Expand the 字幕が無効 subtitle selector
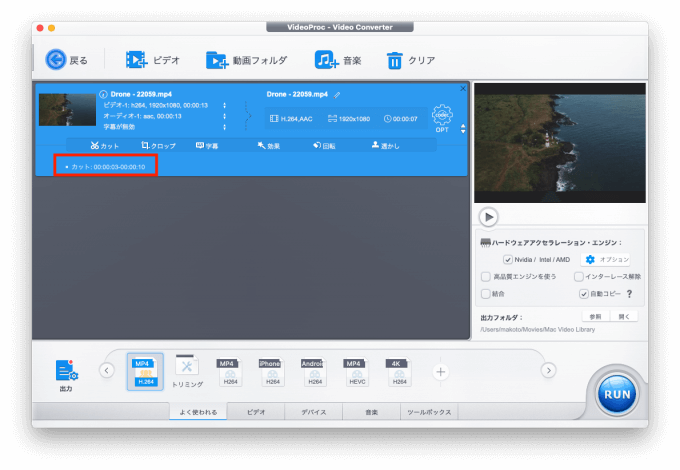 [x=224, y=127]
